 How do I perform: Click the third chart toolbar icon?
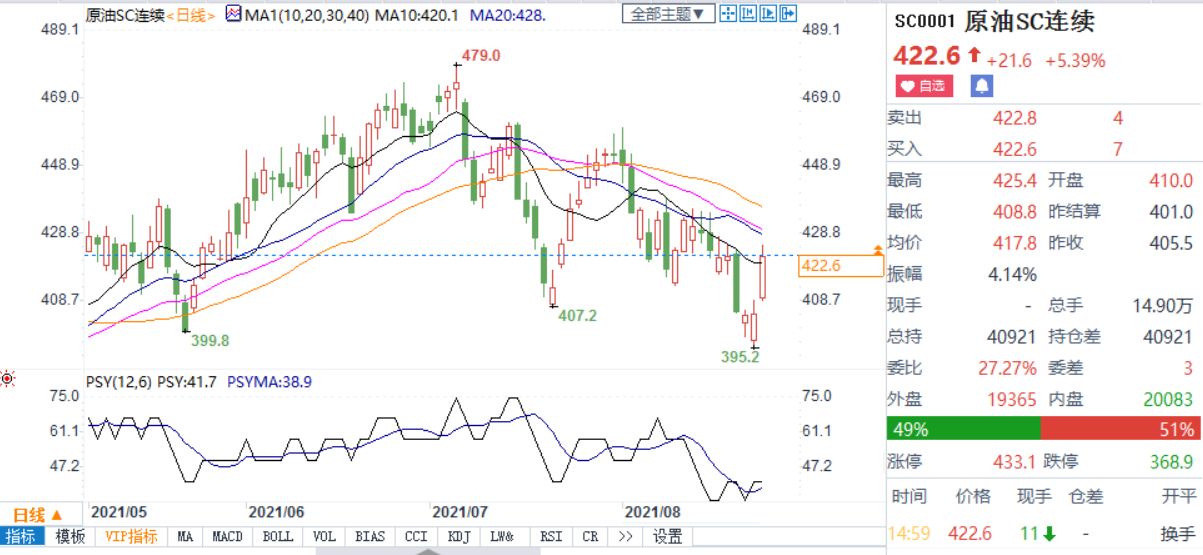766,14
